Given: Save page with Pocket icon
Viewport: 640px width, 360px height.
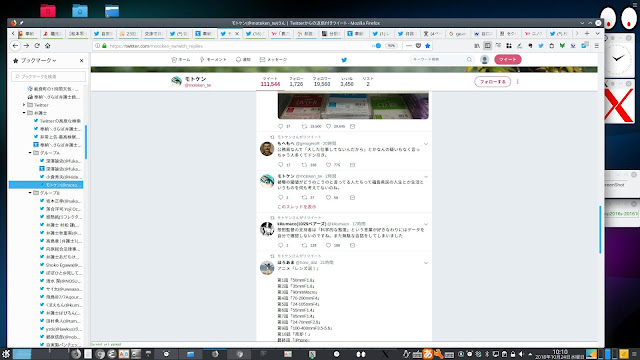Looking at the screenshot, I should 418,46.
